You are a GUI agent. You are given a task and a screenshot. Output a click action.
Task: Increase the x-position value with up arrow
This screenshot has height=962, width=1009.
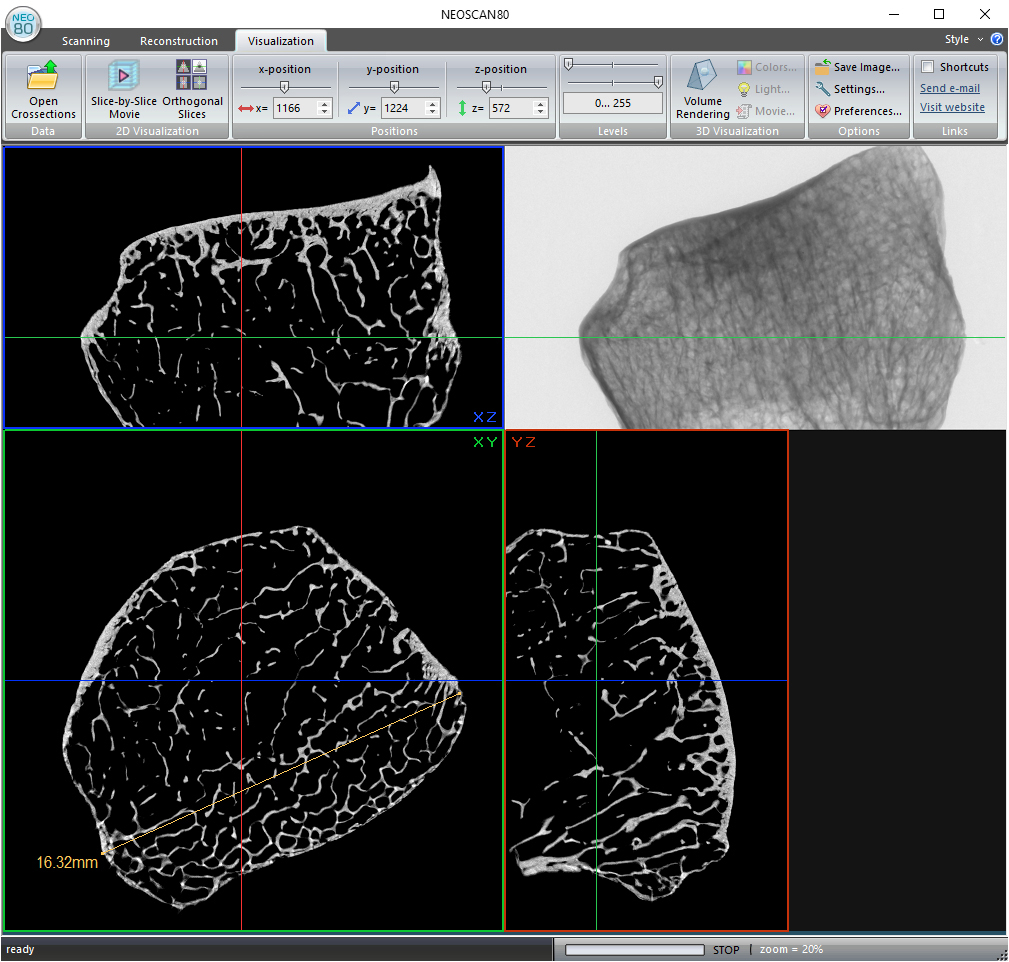click(324, 104)
